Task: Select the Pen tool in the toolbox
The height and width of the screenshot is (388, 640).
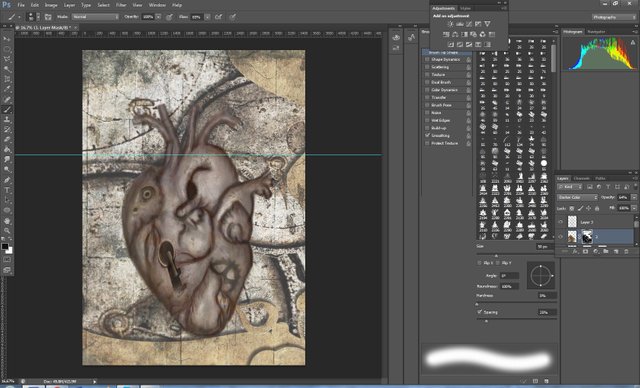Action: [x=7, y=180]
